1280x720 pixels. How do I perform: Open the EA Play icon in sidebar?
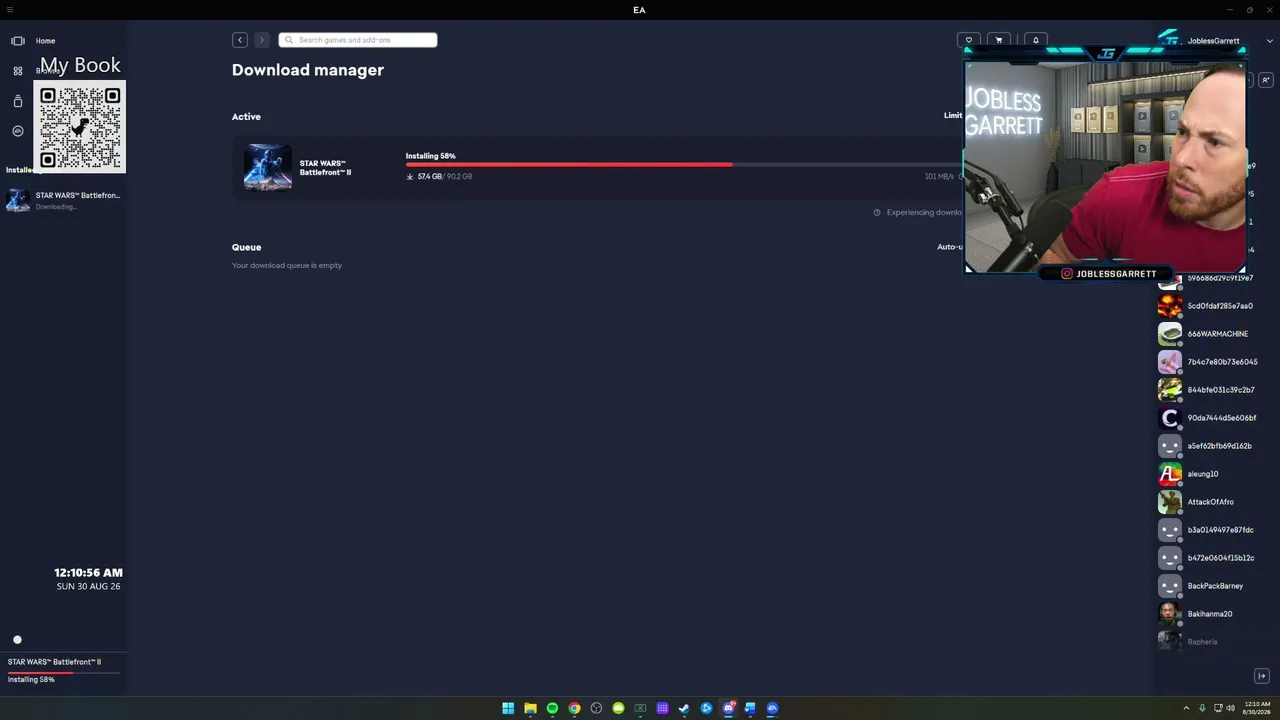(x=17, y=131)
